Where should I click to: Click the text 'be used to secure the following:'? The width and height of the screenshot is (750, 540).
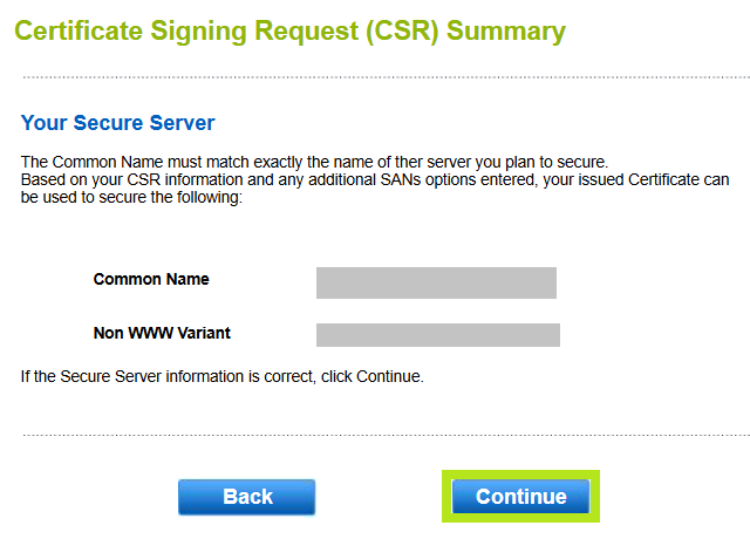(132, 198)
